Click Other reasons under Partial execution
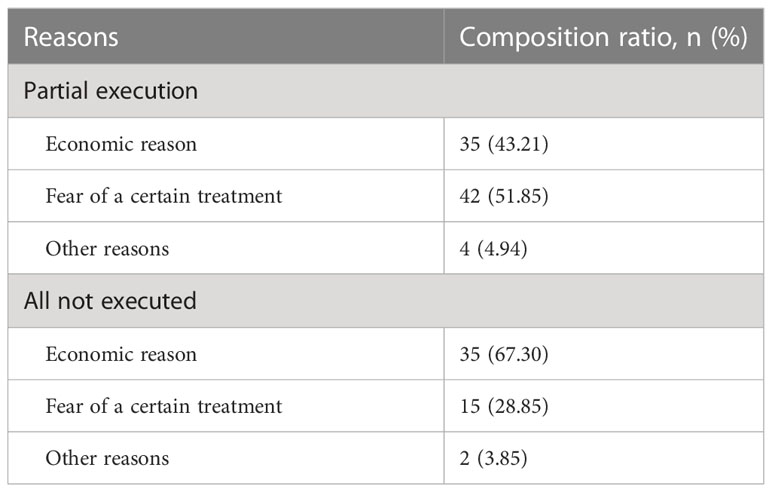The width and height of the screenshot is (772, 492). click(107, 249)
